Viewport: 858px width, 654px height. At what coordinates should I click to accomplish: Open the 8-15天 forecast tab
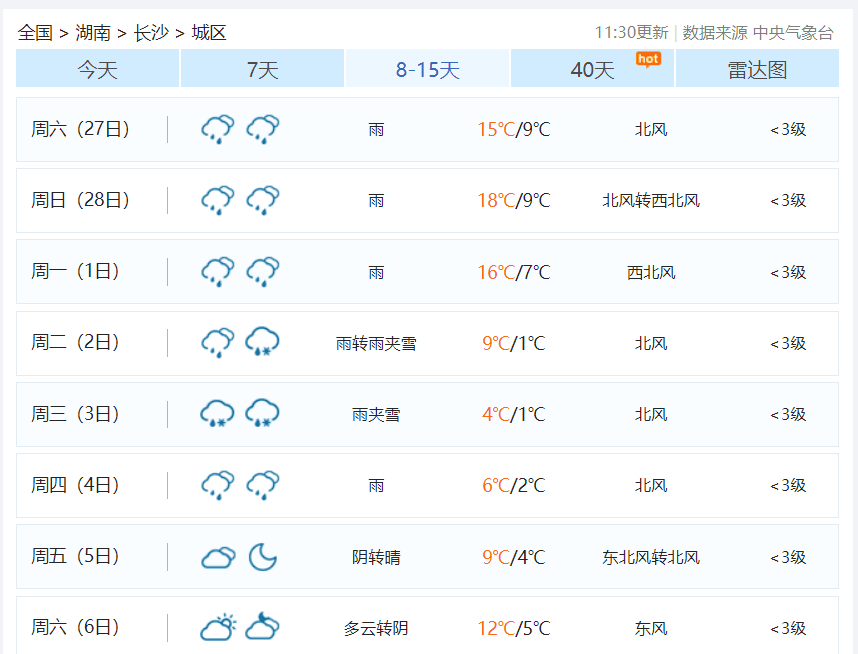point(427,69)
